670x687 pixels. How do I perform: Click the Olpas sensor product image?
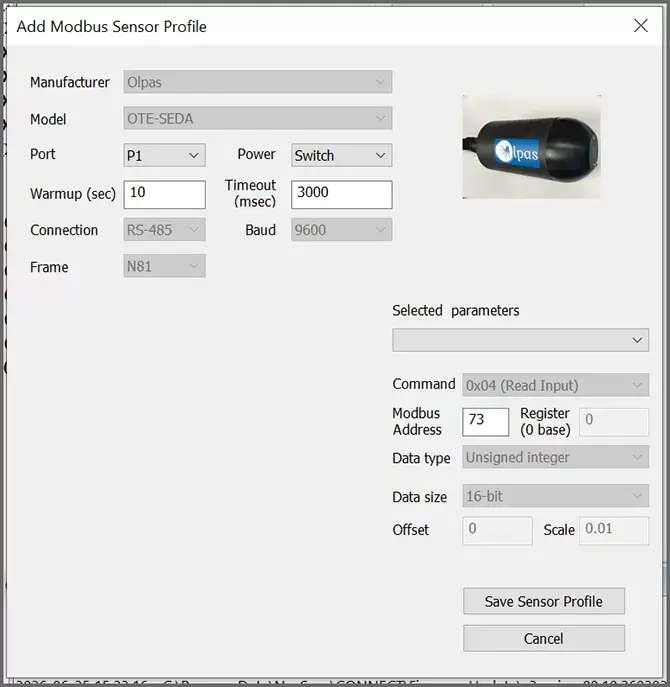coord(532,147)
